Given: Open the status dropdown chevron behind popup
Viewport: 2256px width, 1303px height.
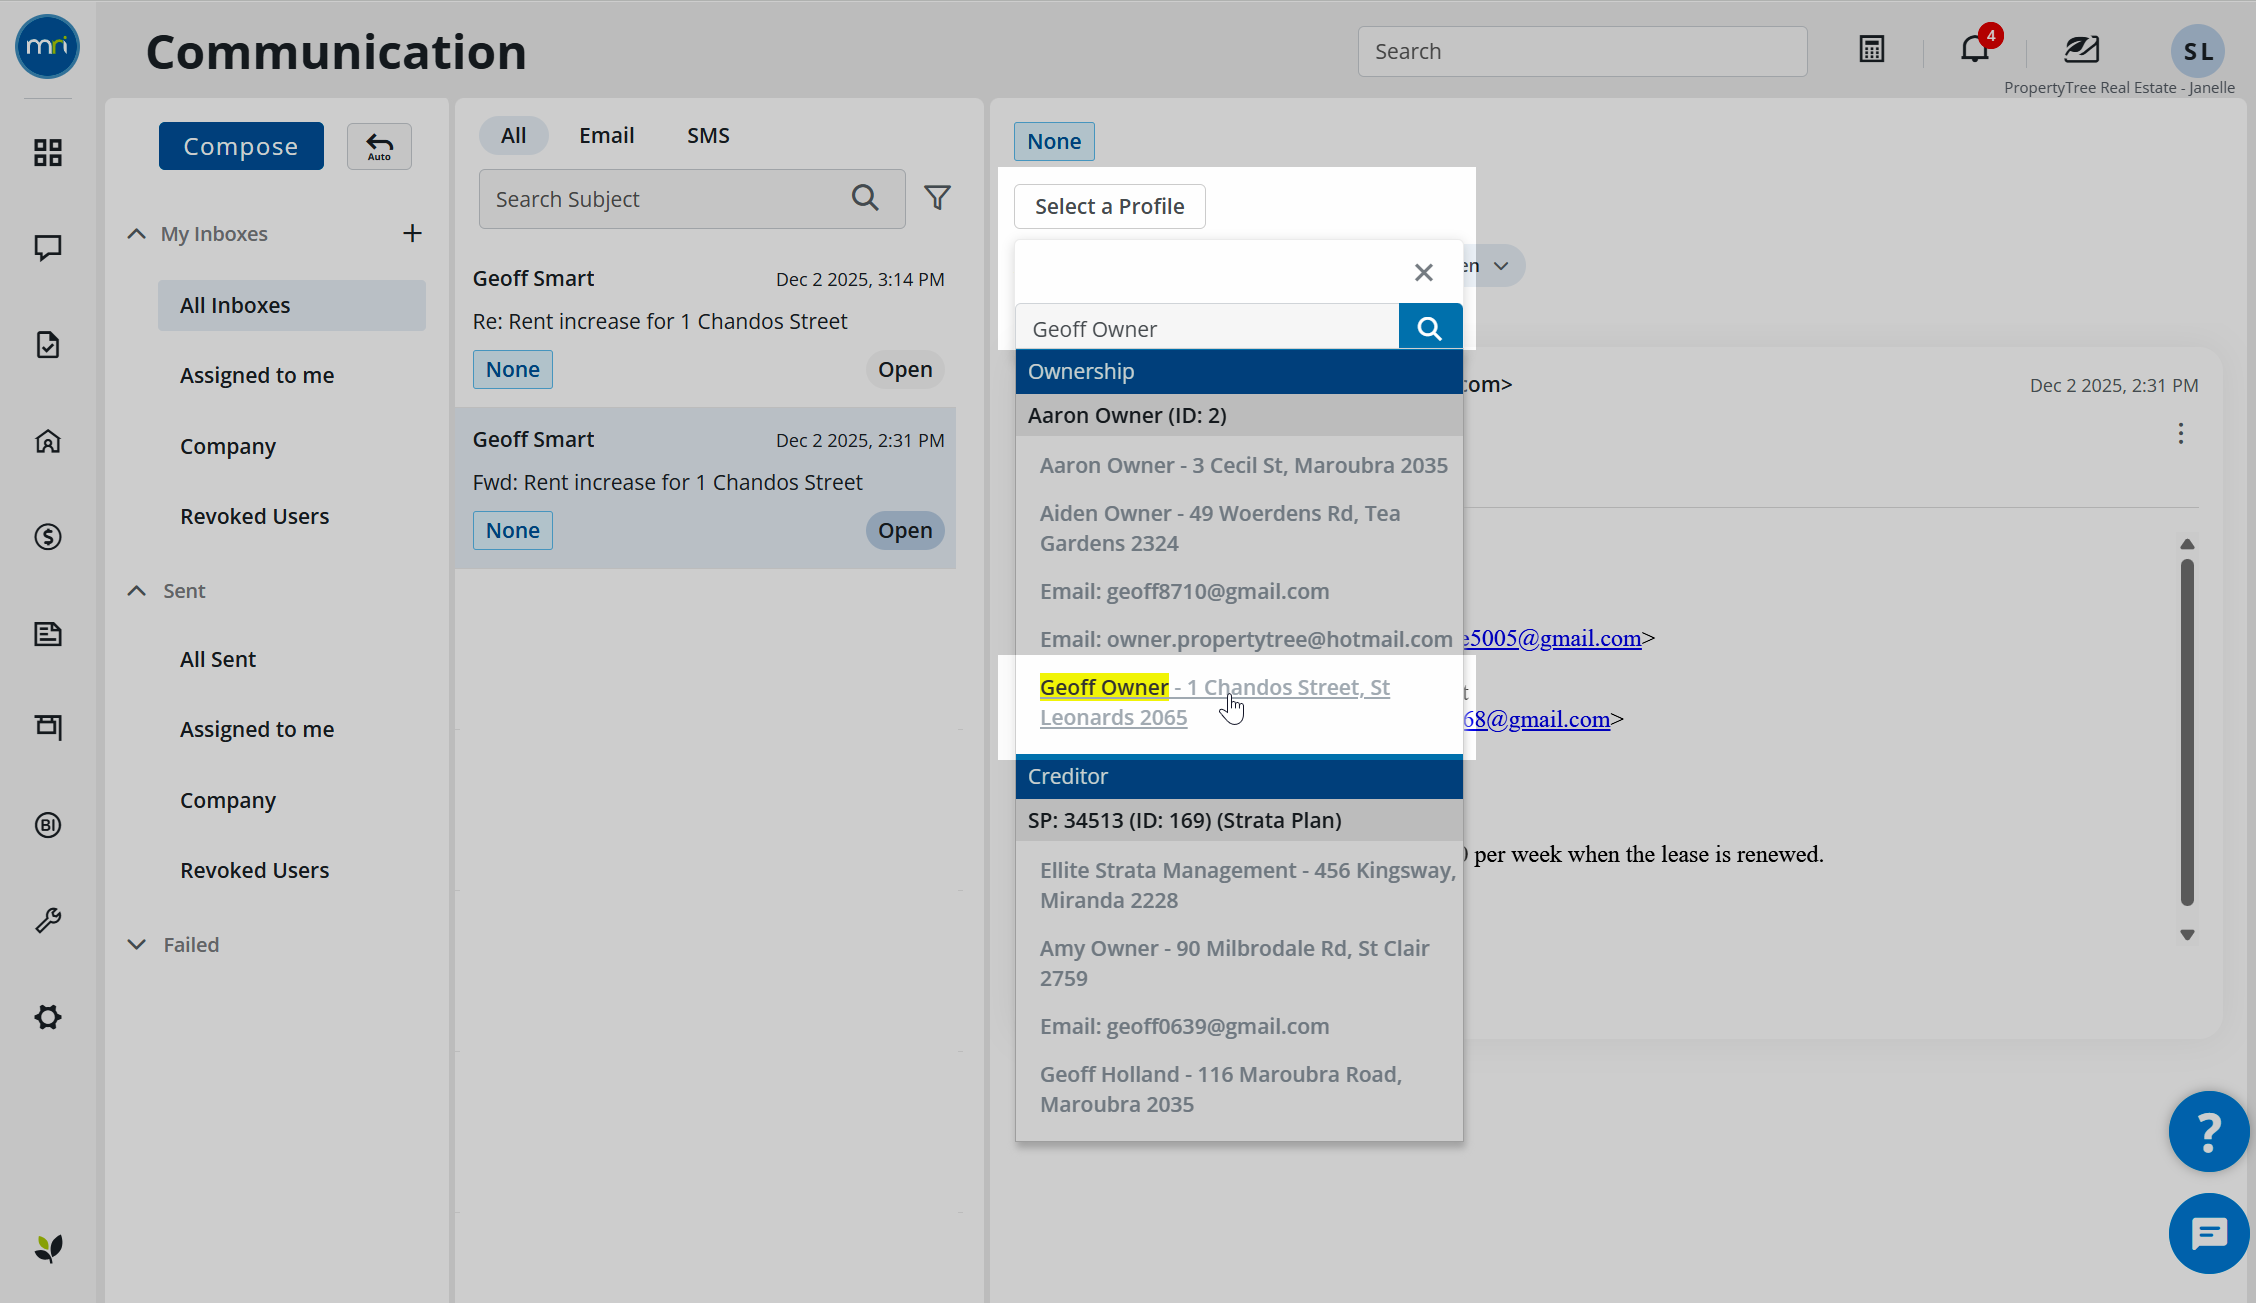Looking at the screenshot, I should click(x=1501, y=266).
